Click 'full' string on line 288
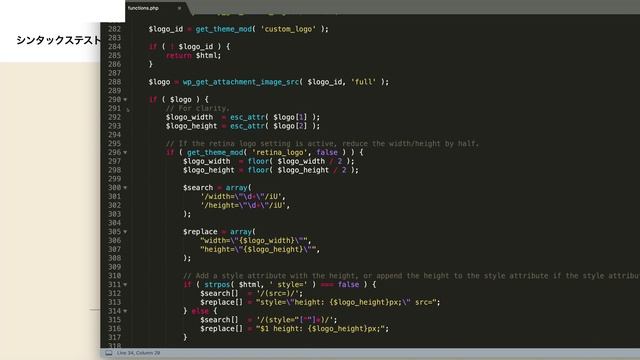This screenshot has width=640, height=360. tap(363, 82)
